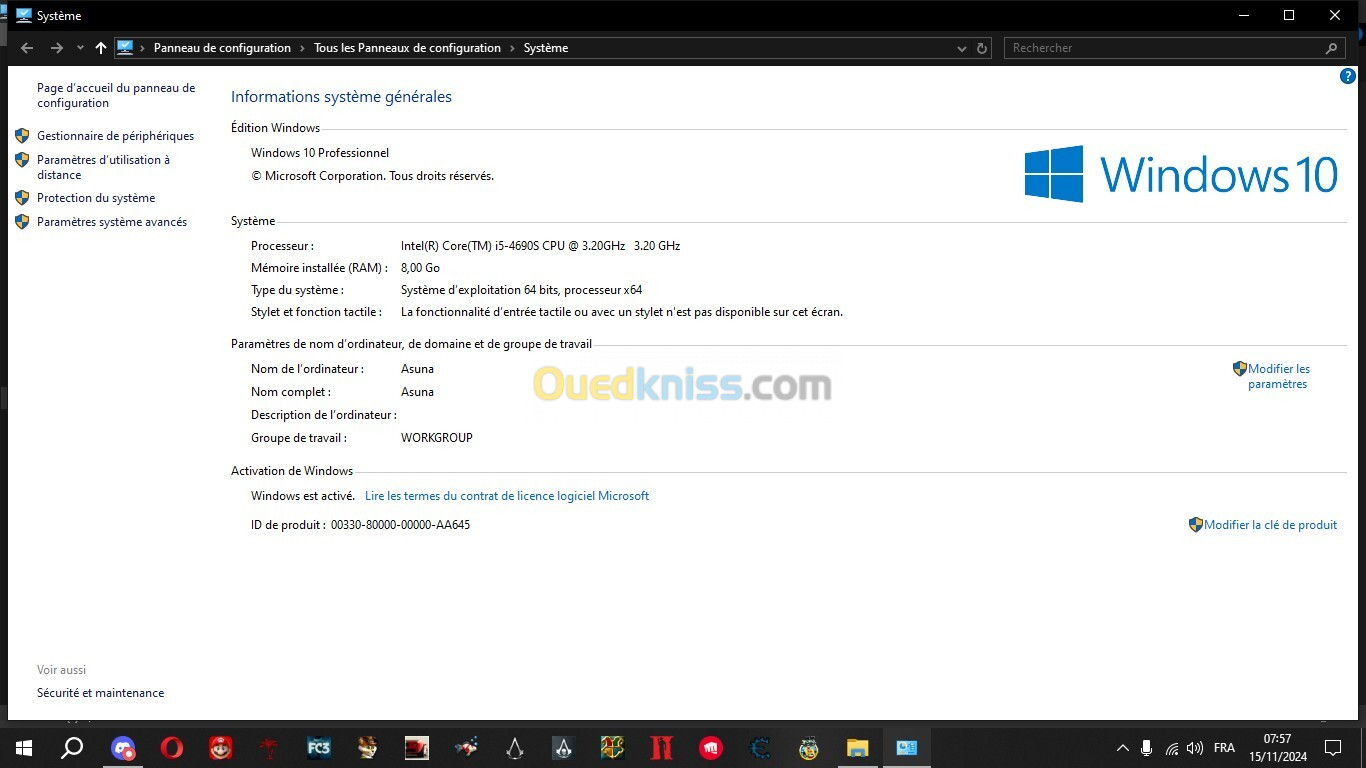Launch the dark square Assassin's Creed icon

click(564, 747)
